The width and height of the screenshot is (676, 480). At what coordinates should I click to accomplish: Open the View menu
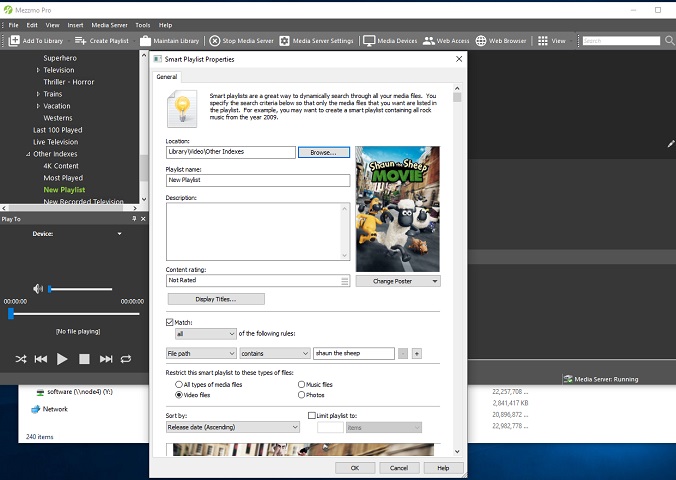click(52, 25)
